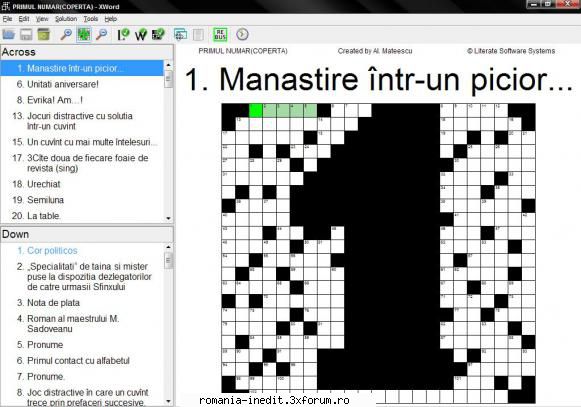The height and width of the screenshot is (407, 581).
Task: Select Across clue 20 'La table'
Action: click(82, 215)
